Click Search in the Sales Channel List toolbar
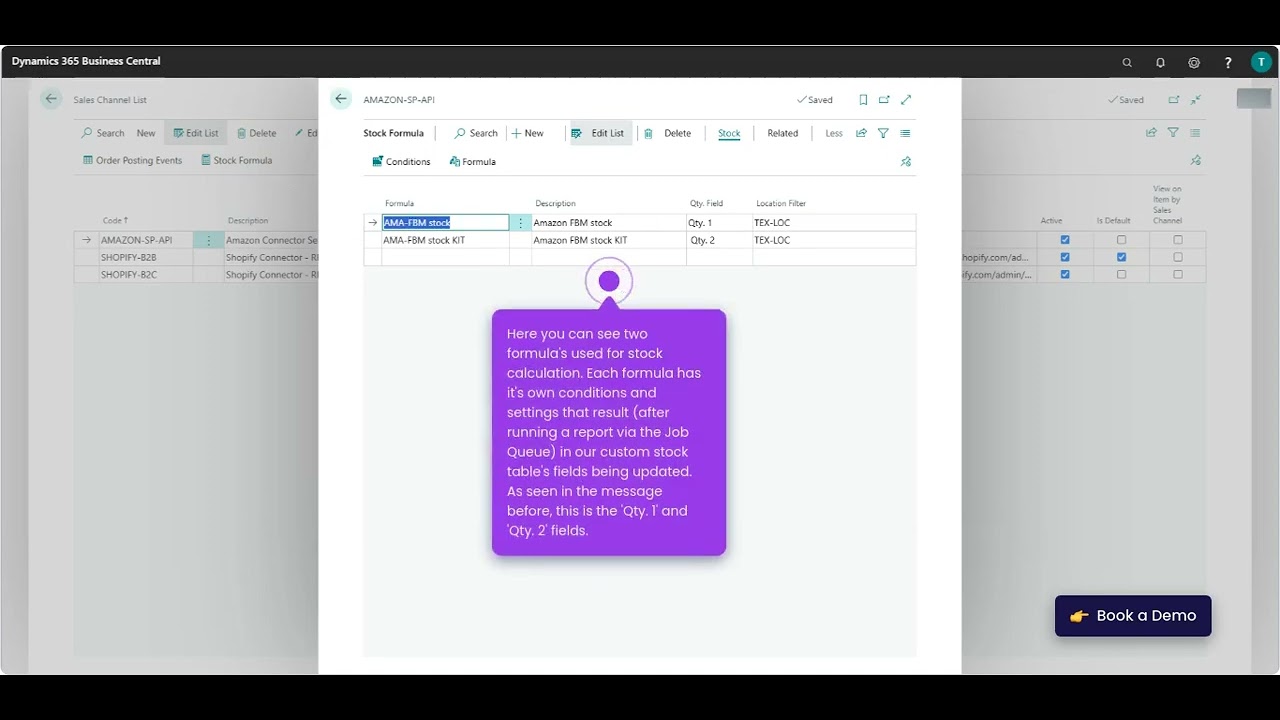Viewport: 1280px width, 720px height. click(x=103, y=133)
